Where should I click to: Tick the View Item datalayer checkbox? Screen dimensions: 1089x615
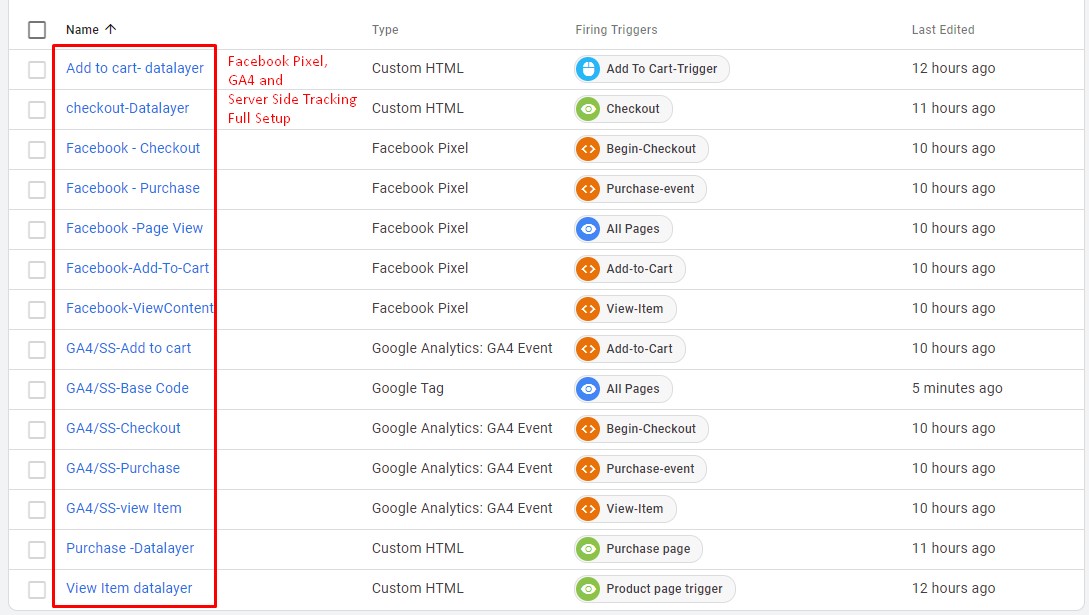click(37, 589)
